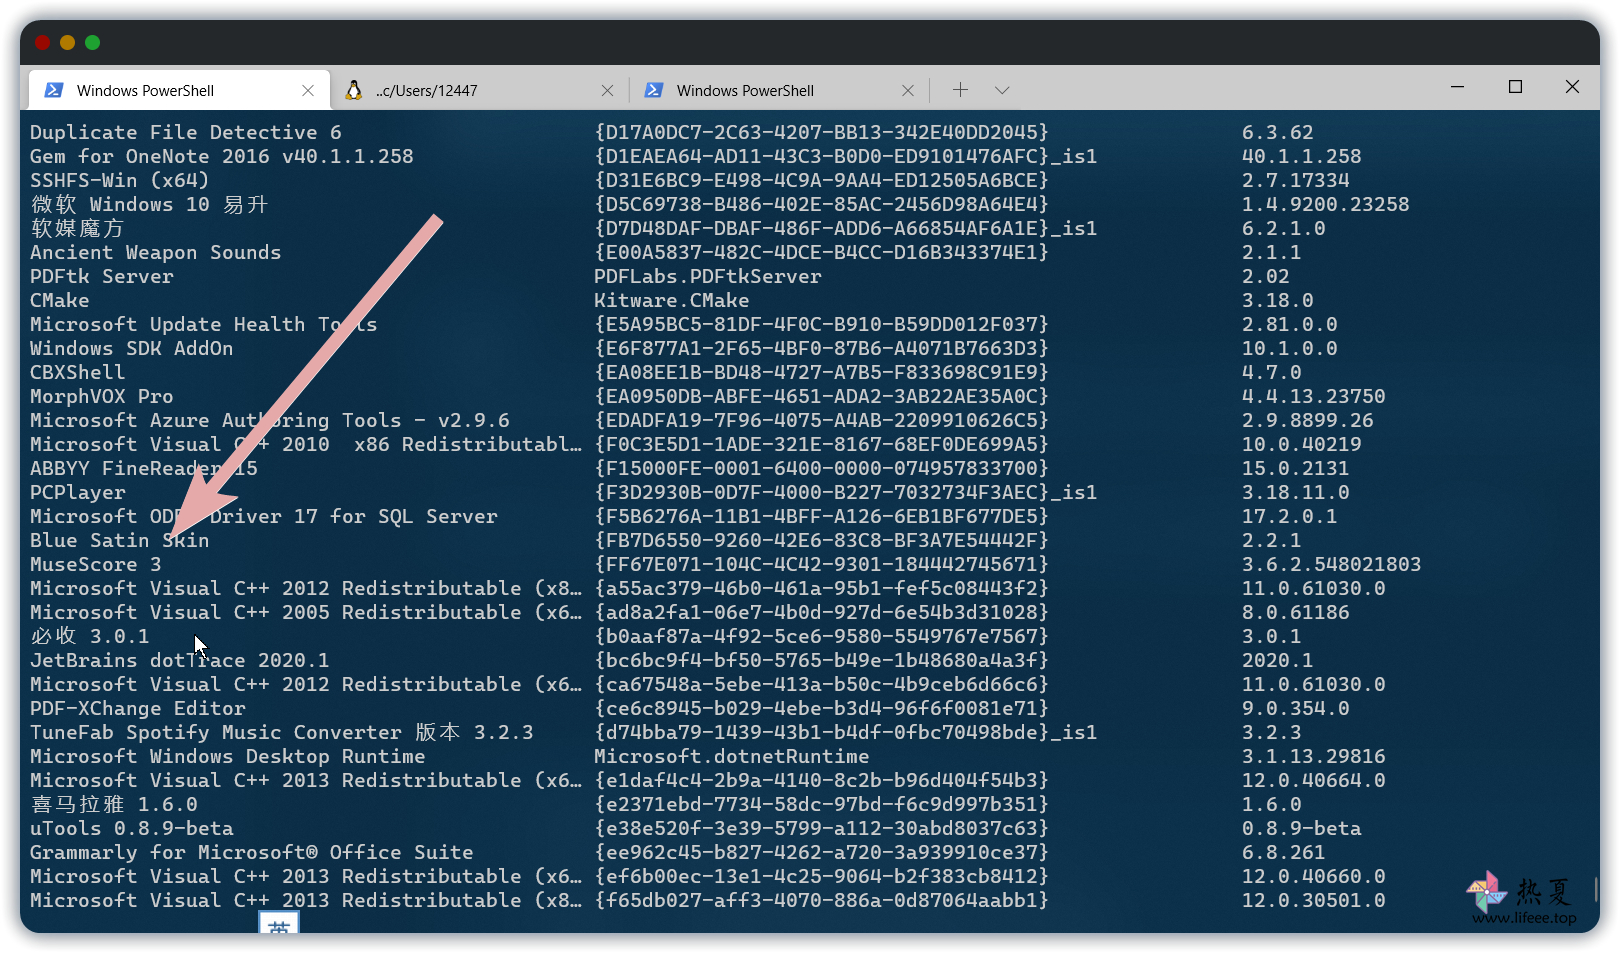Image resolution: width=1620 pixels, height=953 pixels.
Task: Click the version "15.0.2131"
Action: (1296, 468)
